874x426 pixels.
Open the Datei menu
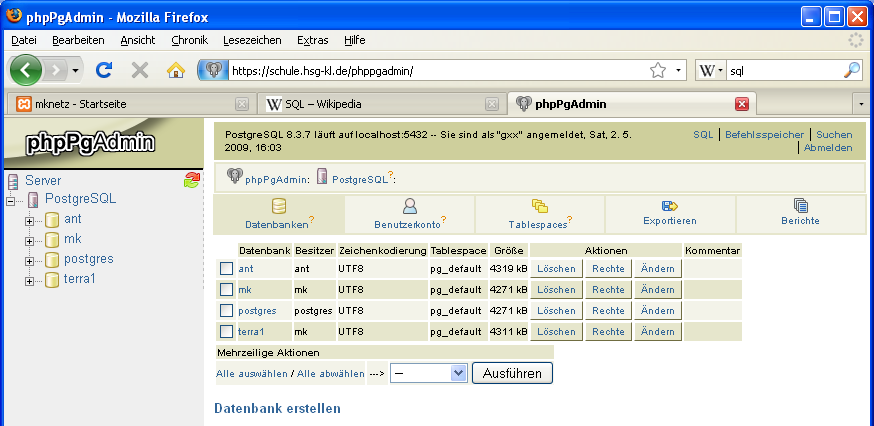[24, 40]
